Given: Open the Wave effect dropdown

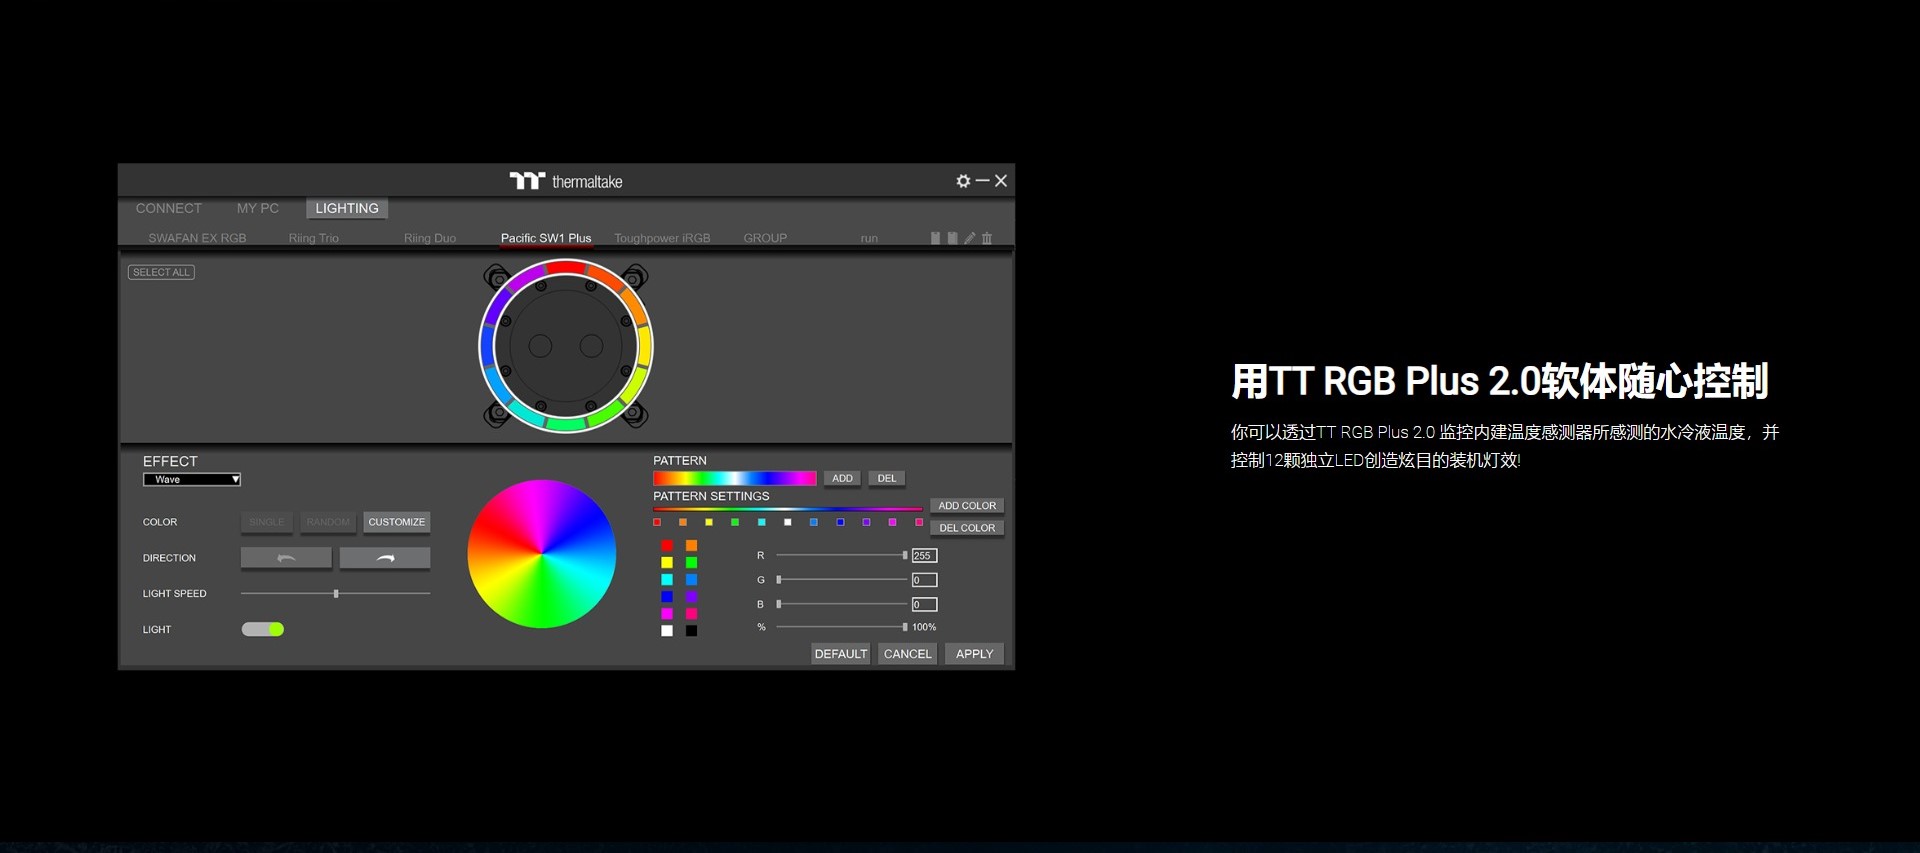Looking at the screenshot, I should (192, 479).
